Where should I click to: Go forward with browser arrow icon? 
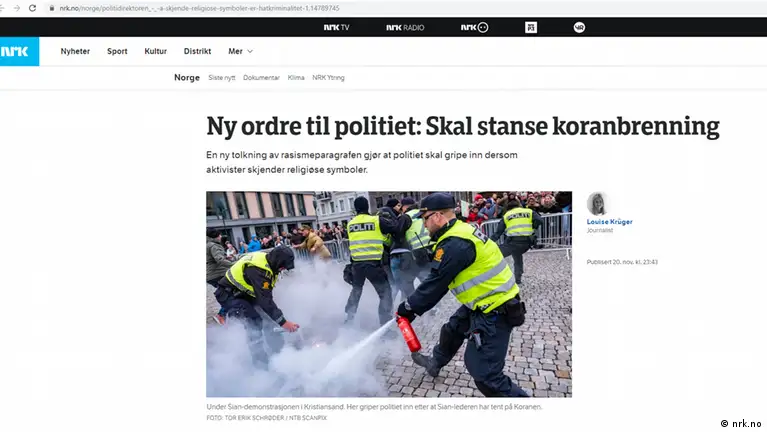pyautogui.click(x=17, y=8)
